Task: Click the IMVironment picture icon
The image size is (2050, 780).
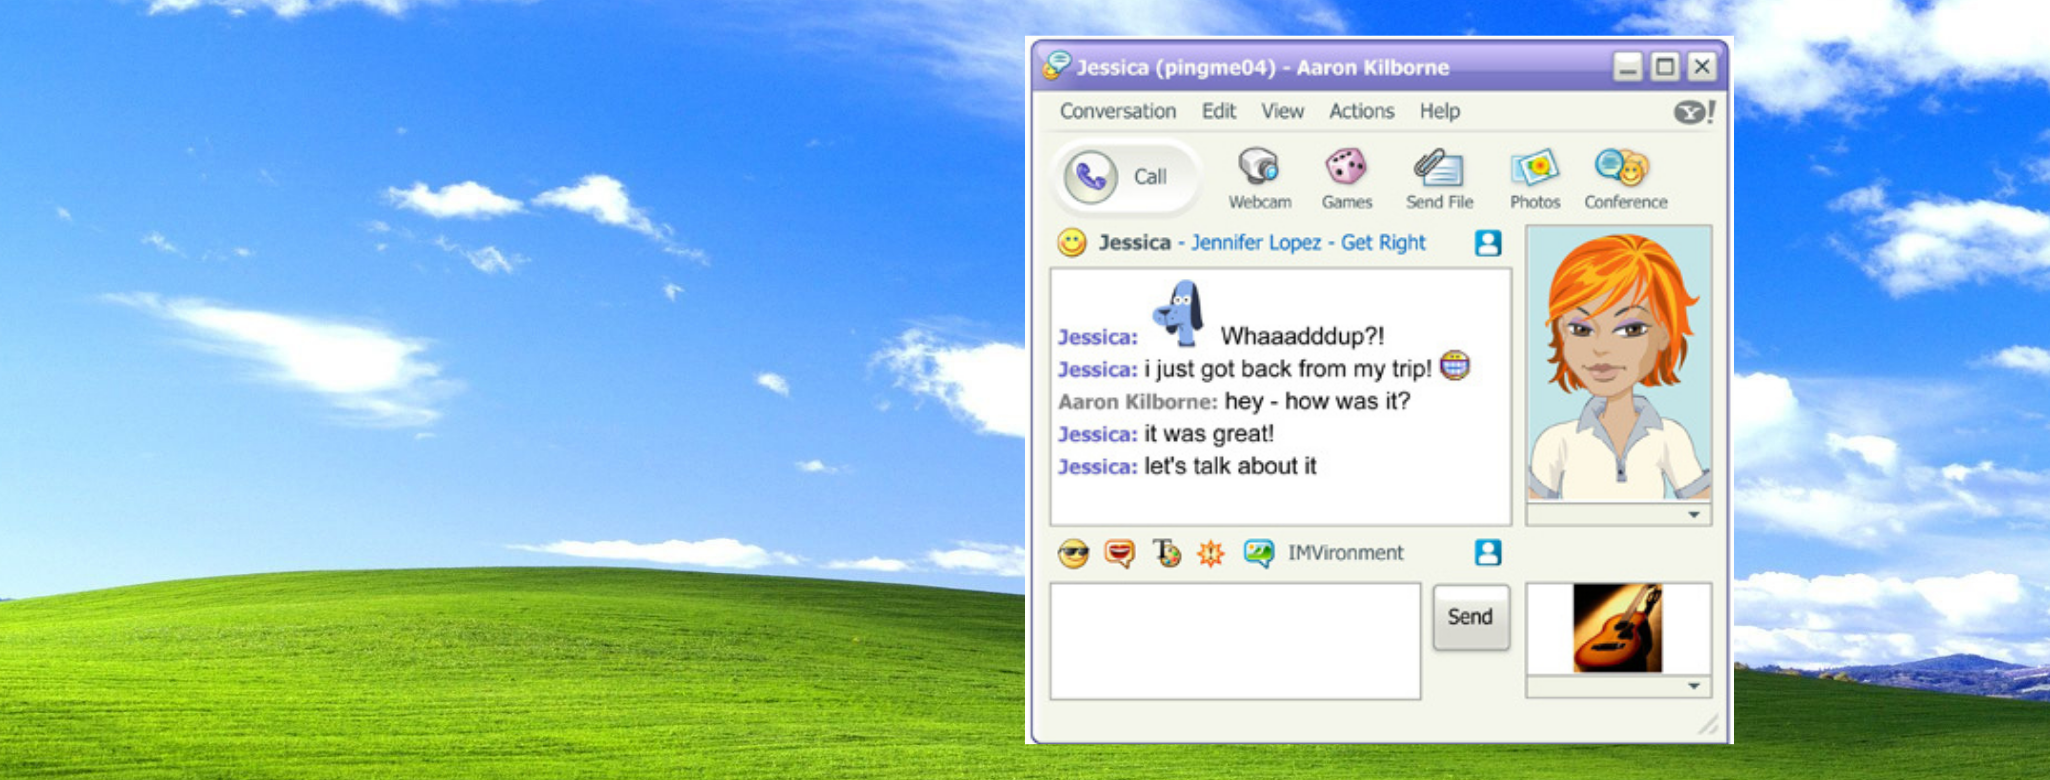Action: click(x=1258, y=553)
